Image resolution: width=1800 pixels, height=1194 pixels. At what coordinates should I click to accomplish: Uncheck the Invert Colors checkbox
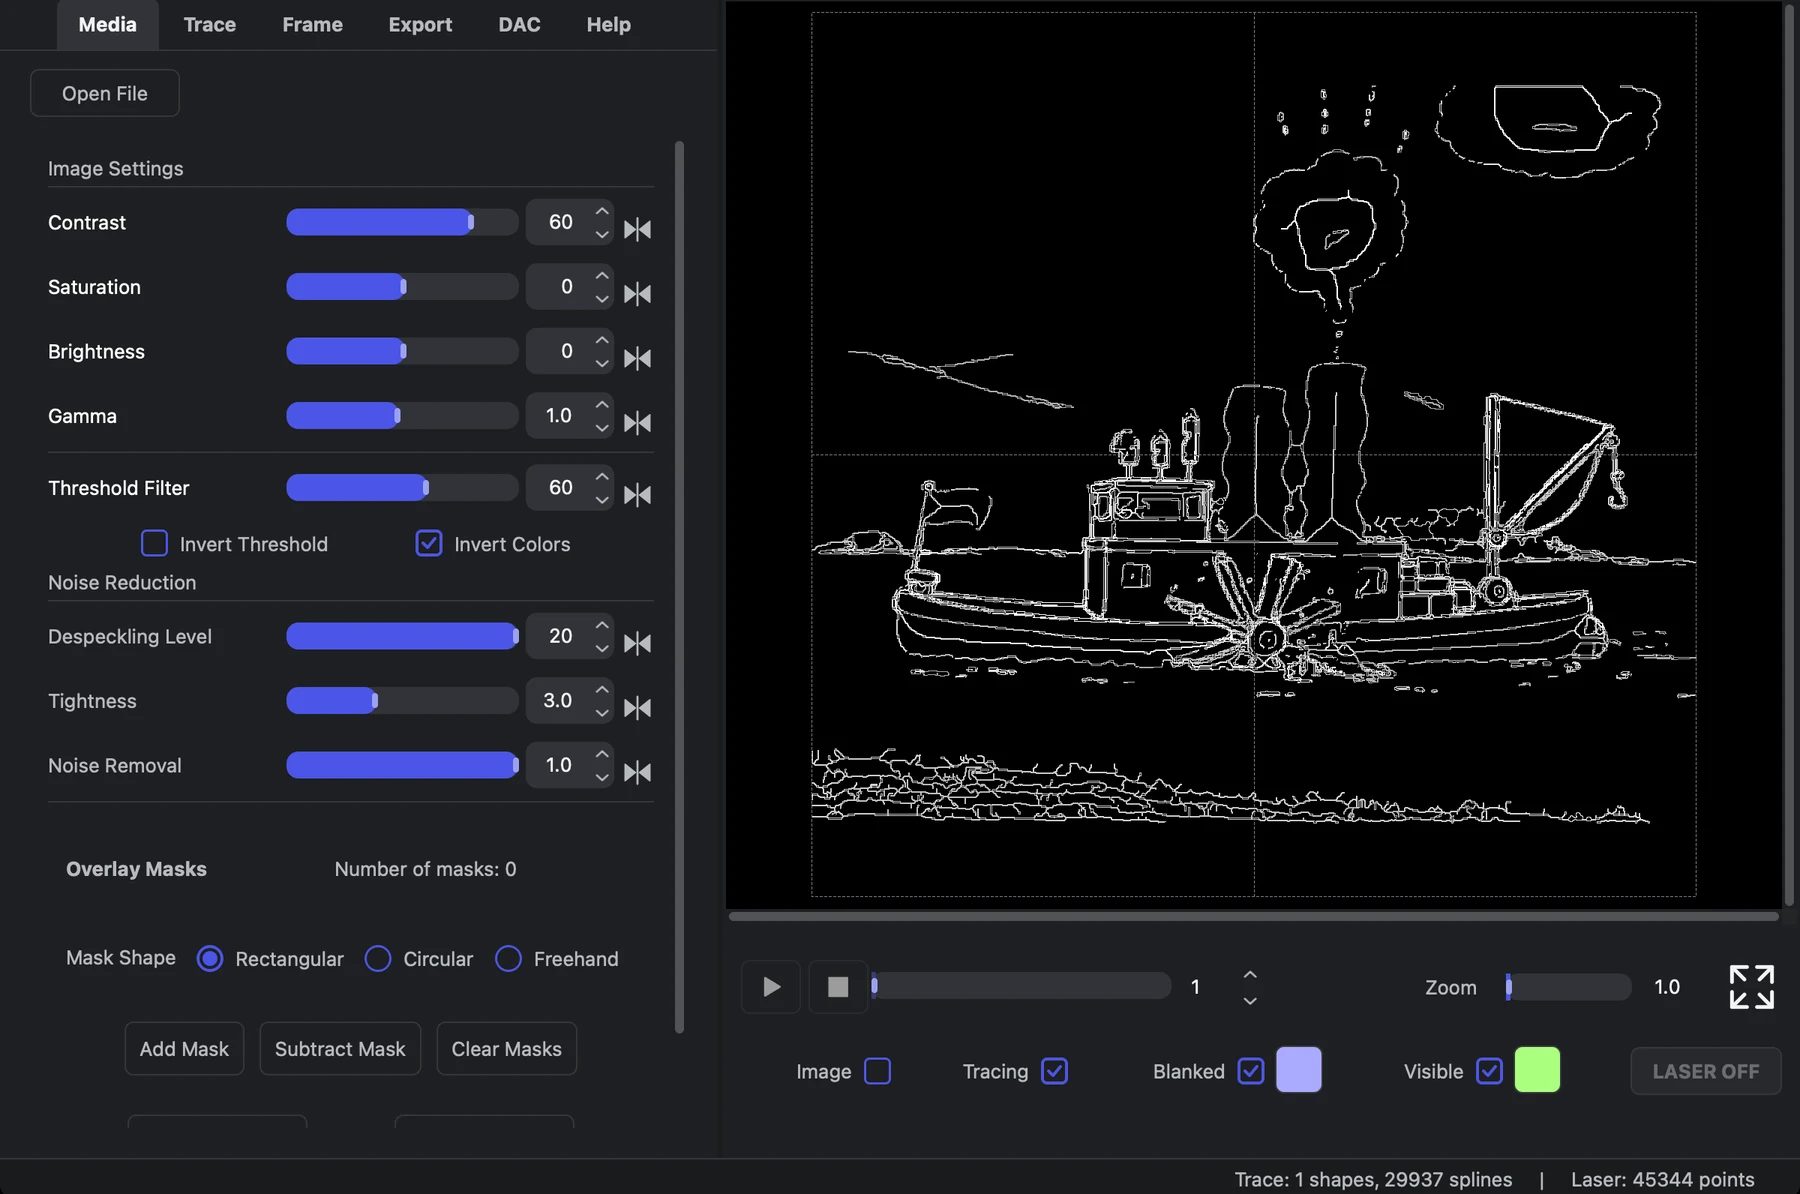coord(429,543)
